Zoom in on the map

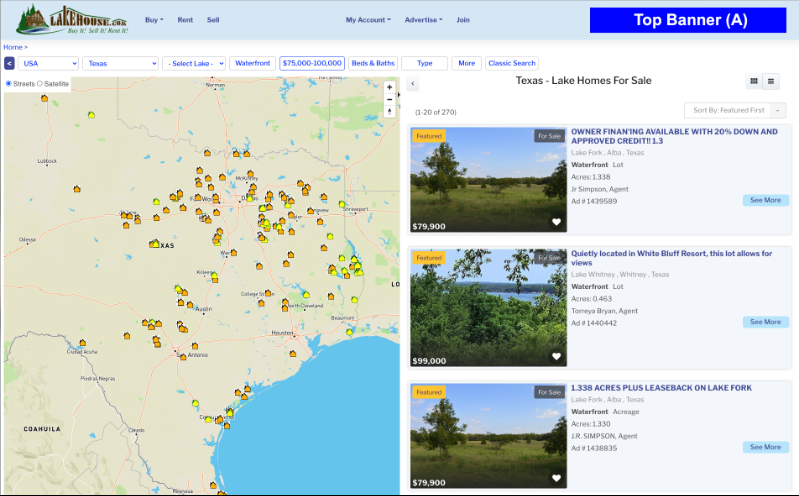(x=389, y=87)
